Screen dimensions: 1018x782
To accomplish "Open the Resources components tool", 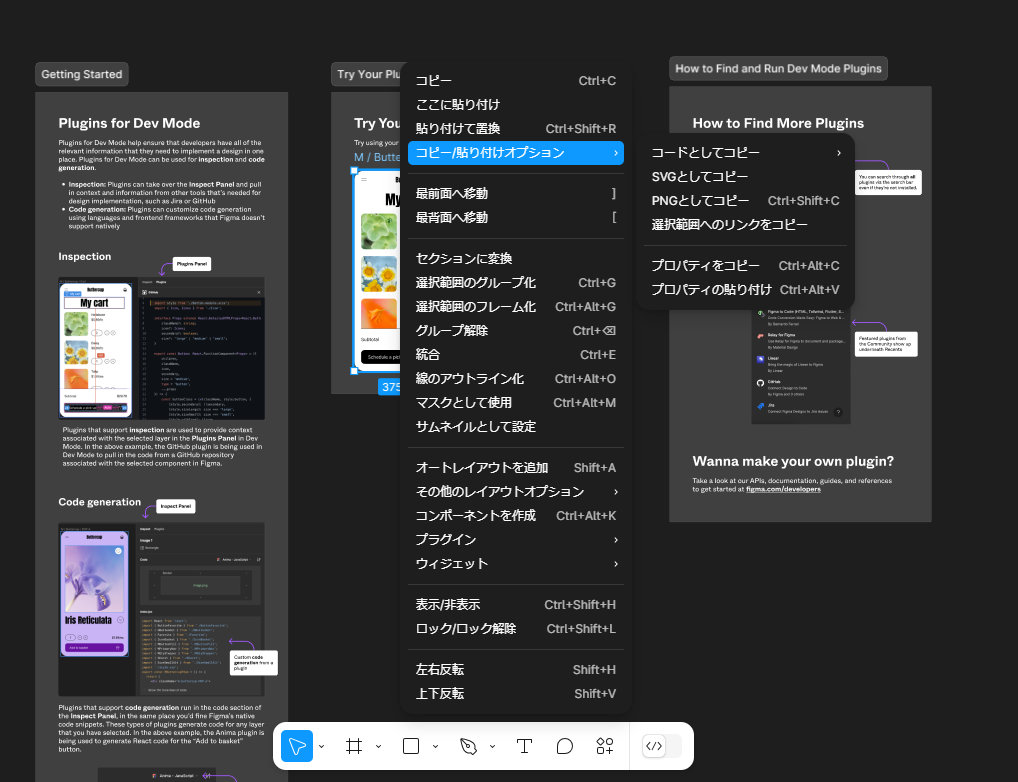I will pos(605,746).
